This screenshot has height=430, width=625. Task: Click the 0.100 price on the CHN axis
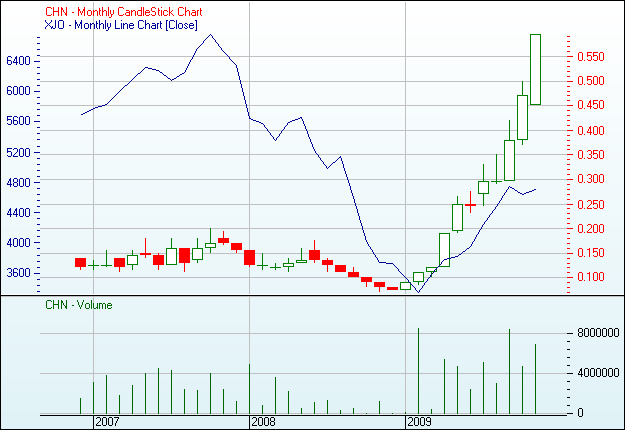591,277
